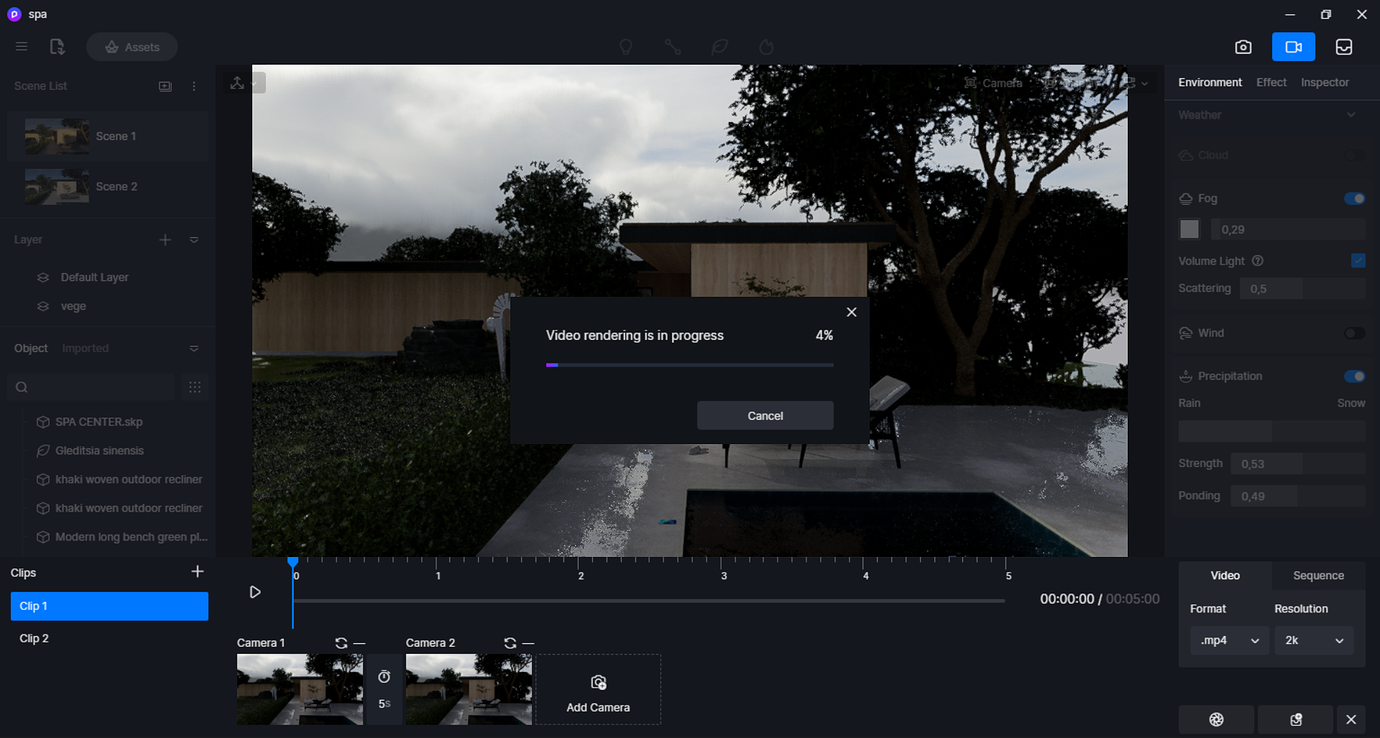Switch to photo camera mode
This screenshot has width=1380, height=738.
coord(1243,47)
